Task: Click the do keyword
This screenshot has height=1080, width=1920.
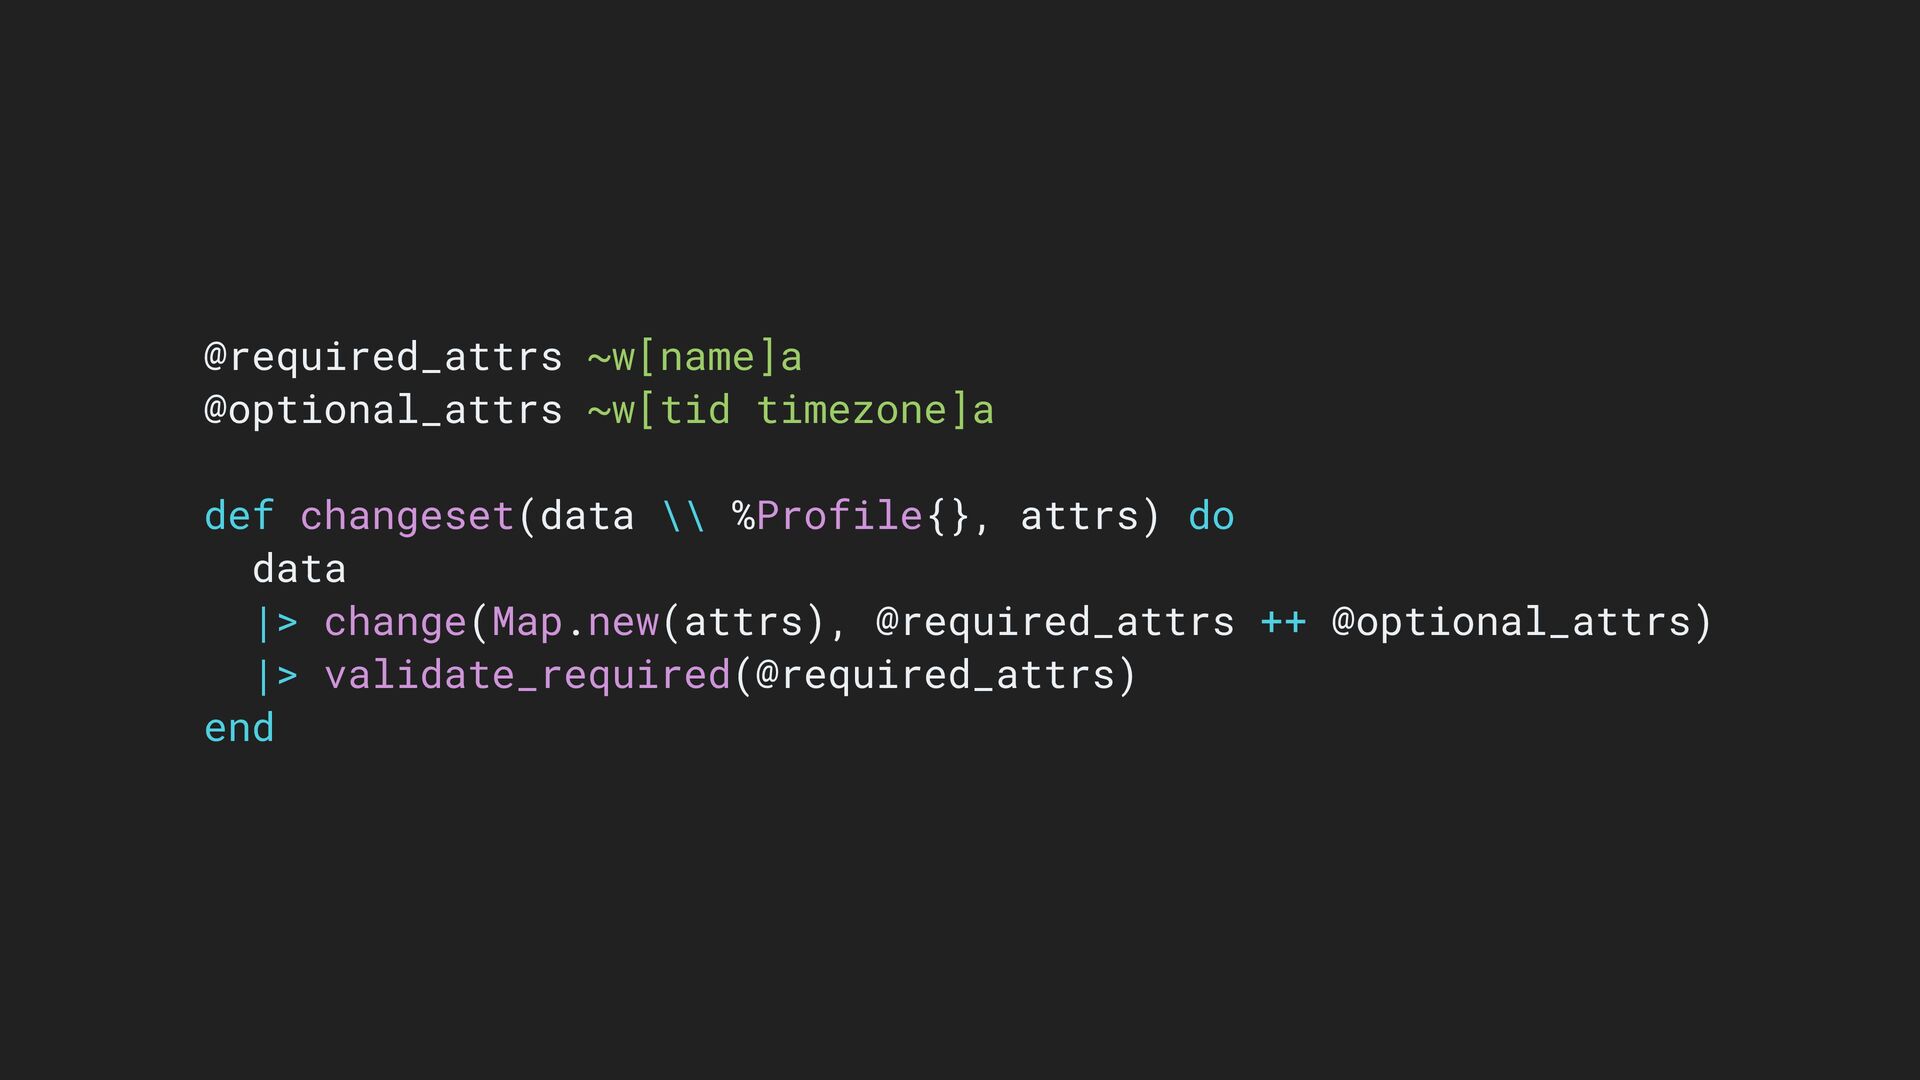Action: click(x=1211, y=516)
